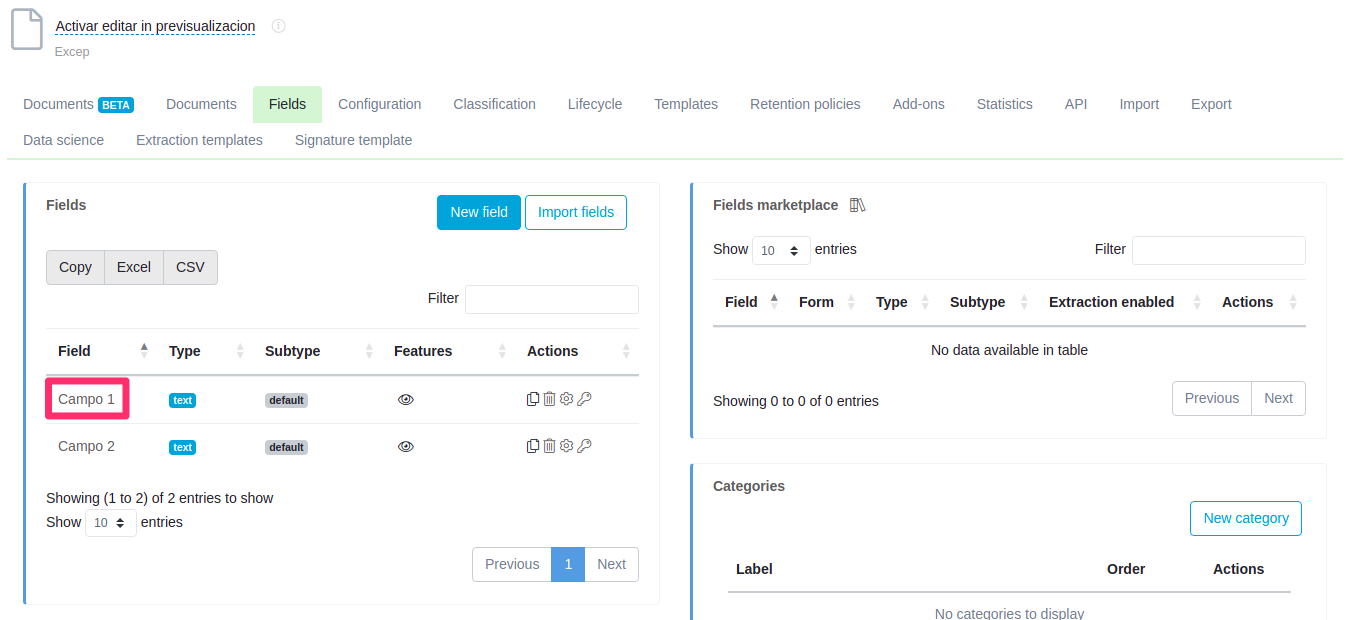Open the settings gear for Campo 2
This screenshot has width=1352, height=620.
coord(566,446)
